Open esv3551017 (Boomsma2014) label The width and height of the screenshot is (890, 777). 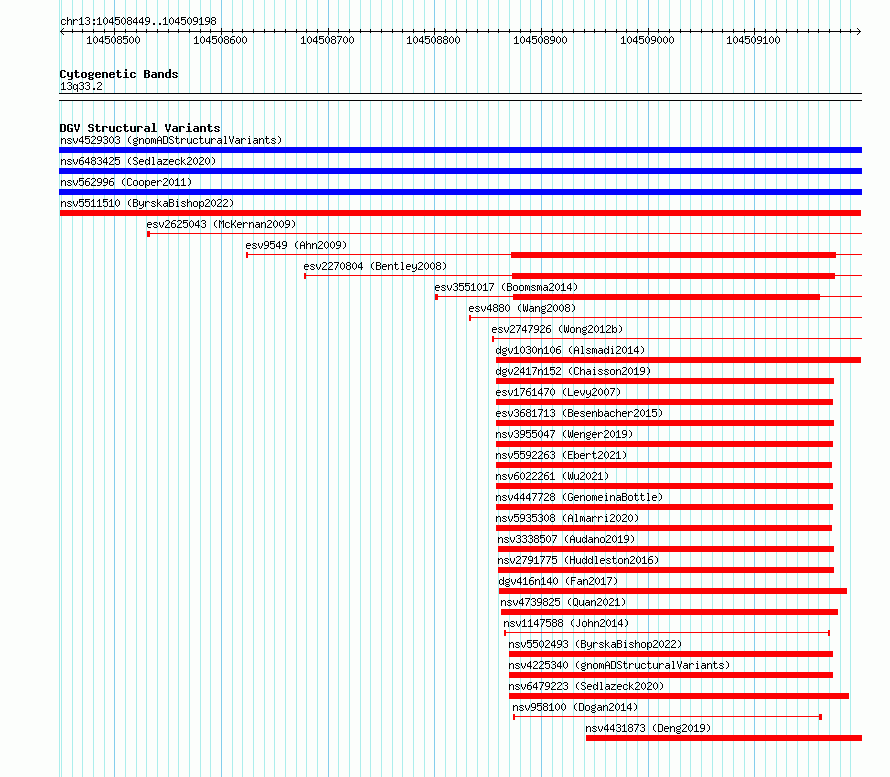[506, 287]
